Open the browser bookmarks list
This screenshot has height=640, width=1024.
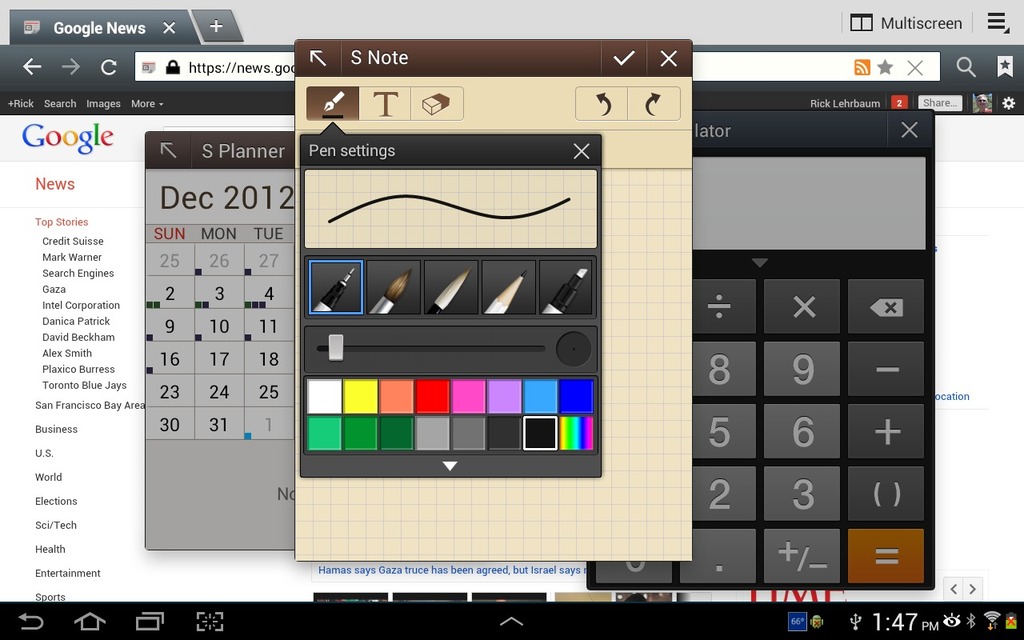1004,67
